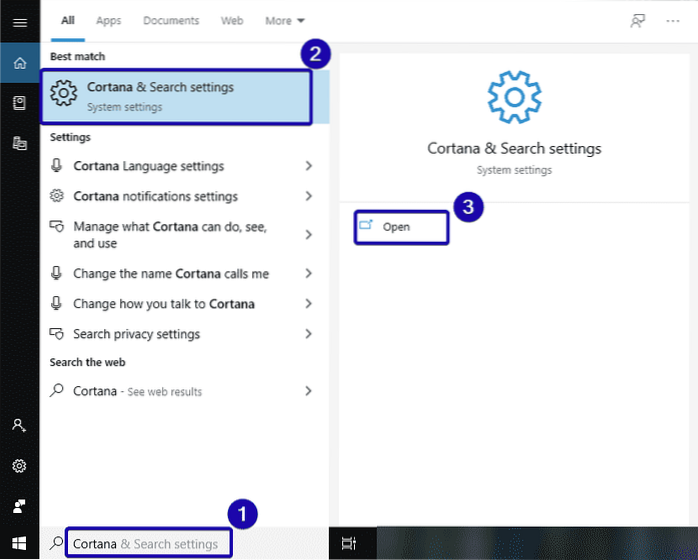
Task: Select the Home icon in left sidebar
Action: tap(19, 63)
